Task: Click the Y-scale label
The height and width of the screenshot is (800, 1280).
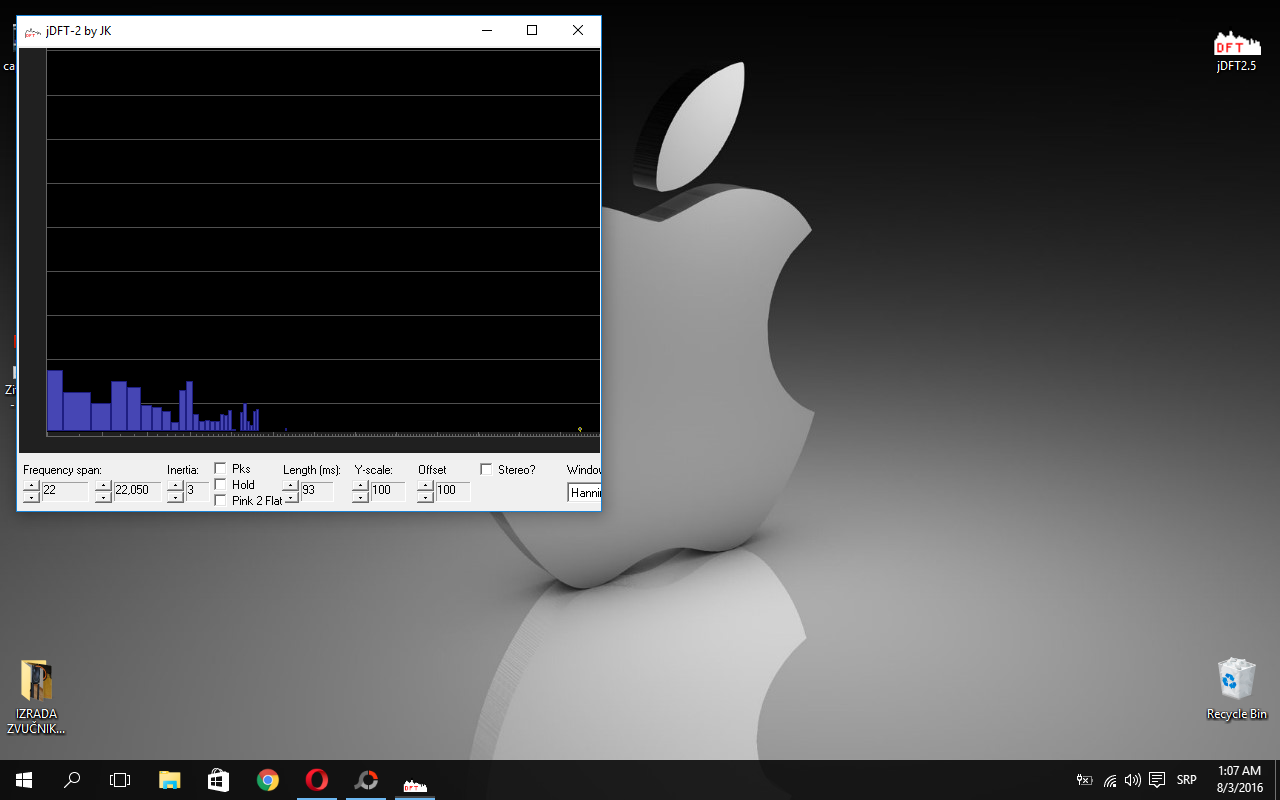Action: tap(373, 470)
